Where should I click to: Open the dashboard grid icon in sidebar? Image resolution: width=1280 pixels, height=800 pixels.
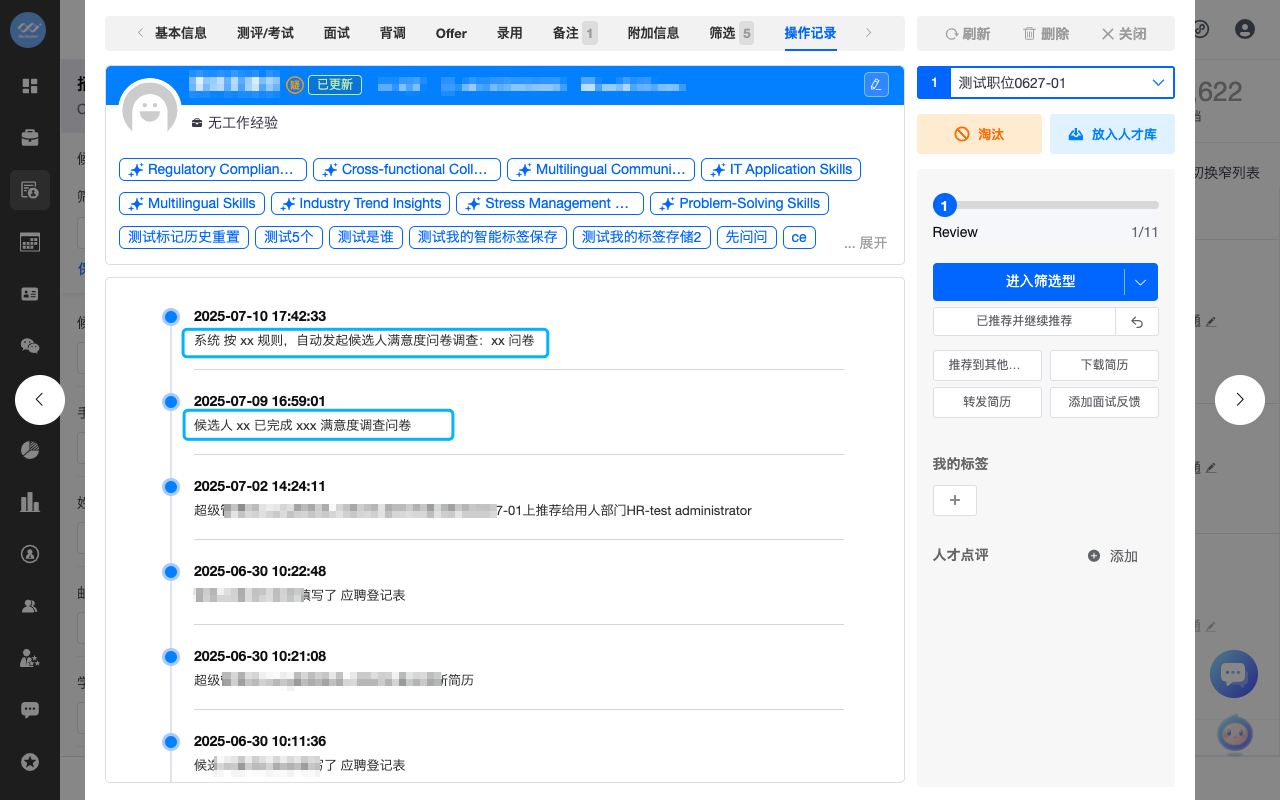(30, 86)
